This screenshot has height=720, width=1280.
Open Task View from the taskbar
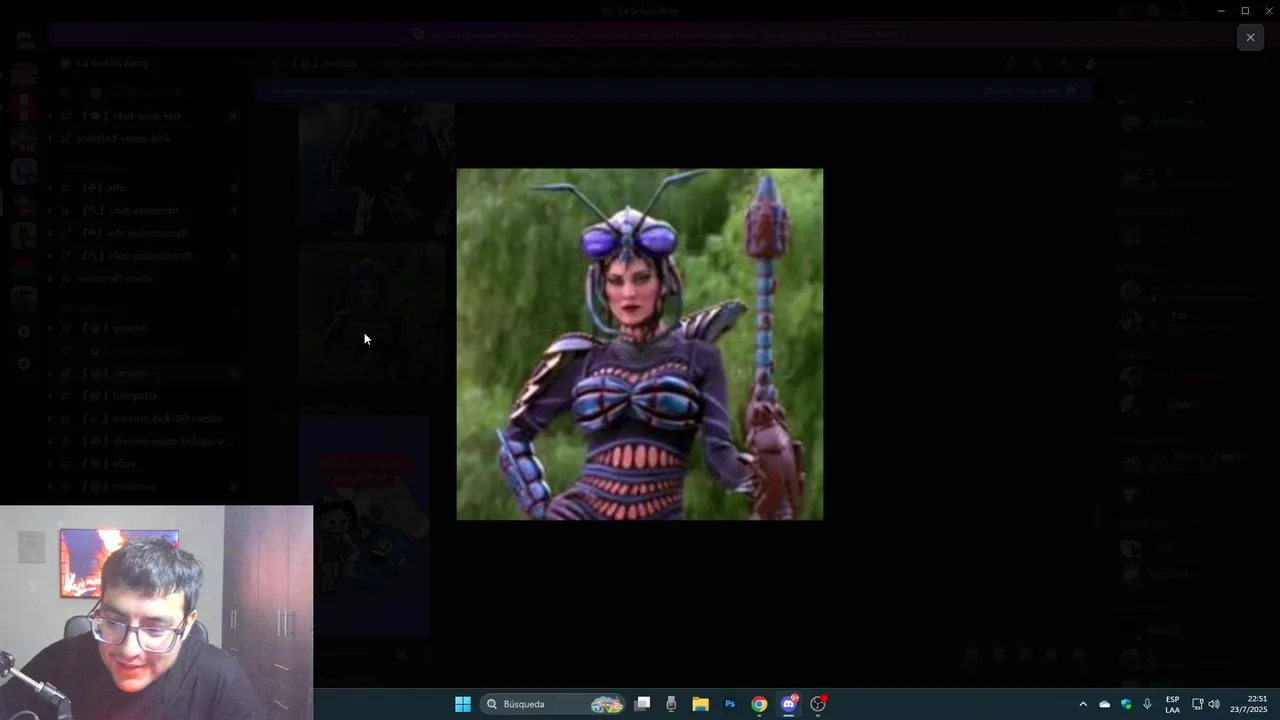643,704
